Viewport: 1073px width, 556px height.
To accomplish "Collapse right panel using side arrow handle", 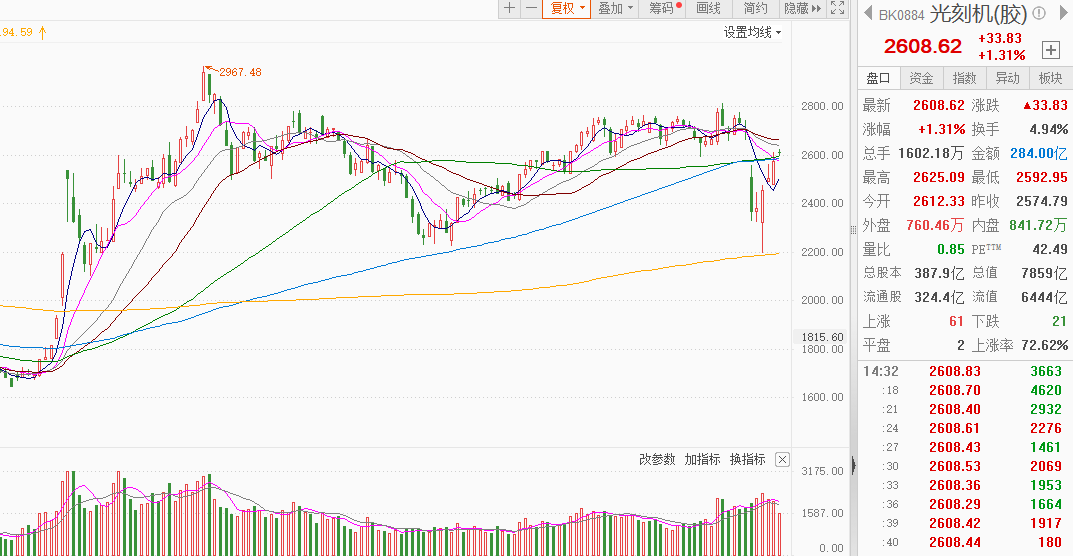I will pos(853,464).
